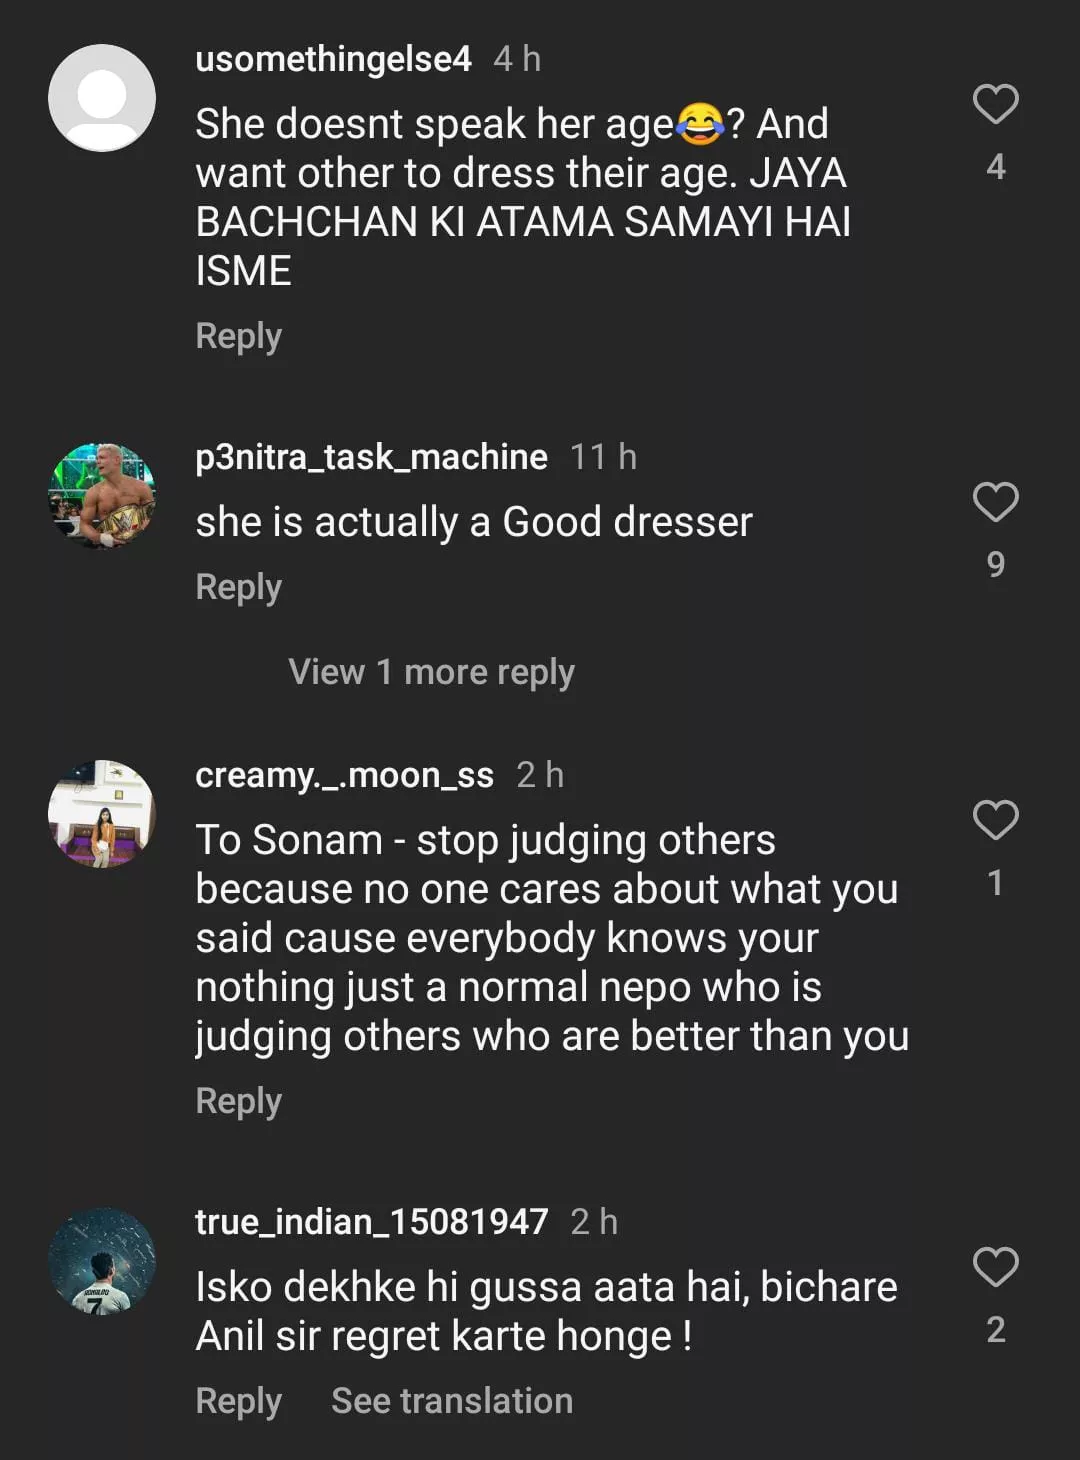Viewport: 1080px width, 1460px height.
Task: Open true_indian_15081947's profile picture
Action: [x=102, y=1261]
